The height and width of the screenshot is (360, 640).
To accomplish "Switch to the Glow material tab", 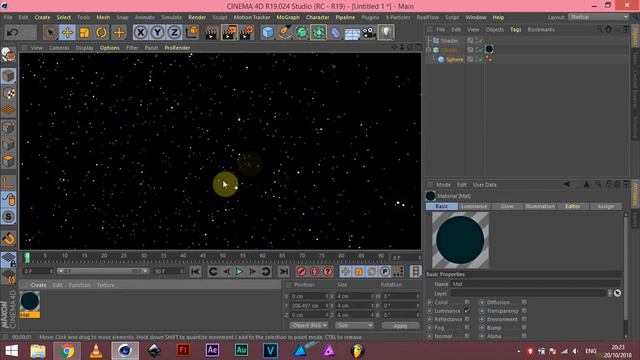I will pyautogui.click(x=507, y=207).
